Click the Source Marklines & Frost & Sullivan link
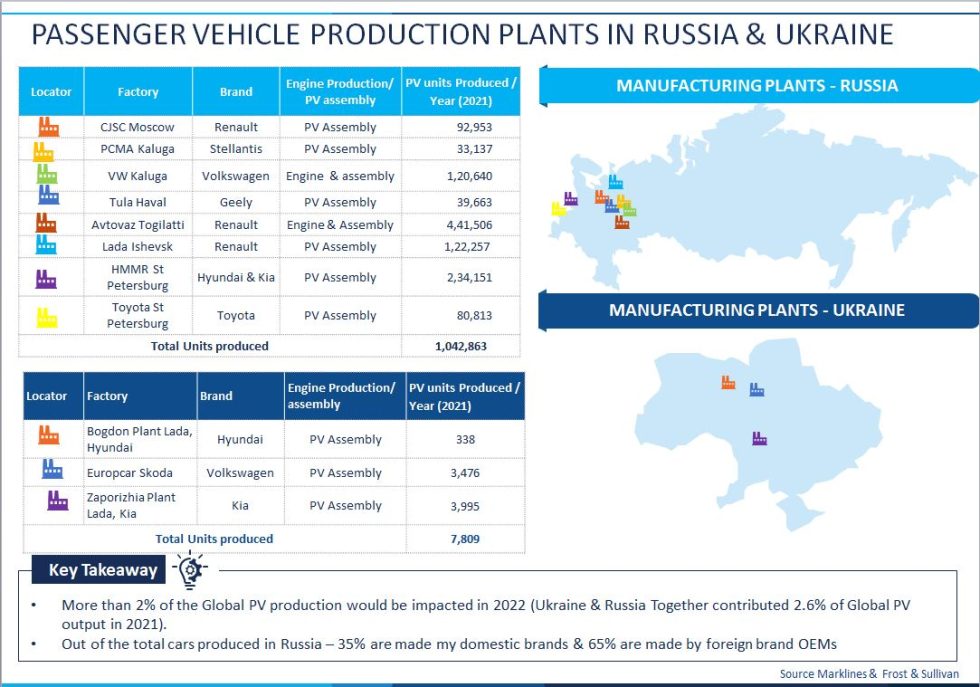980x687 pixels. (x=867, y=674)
